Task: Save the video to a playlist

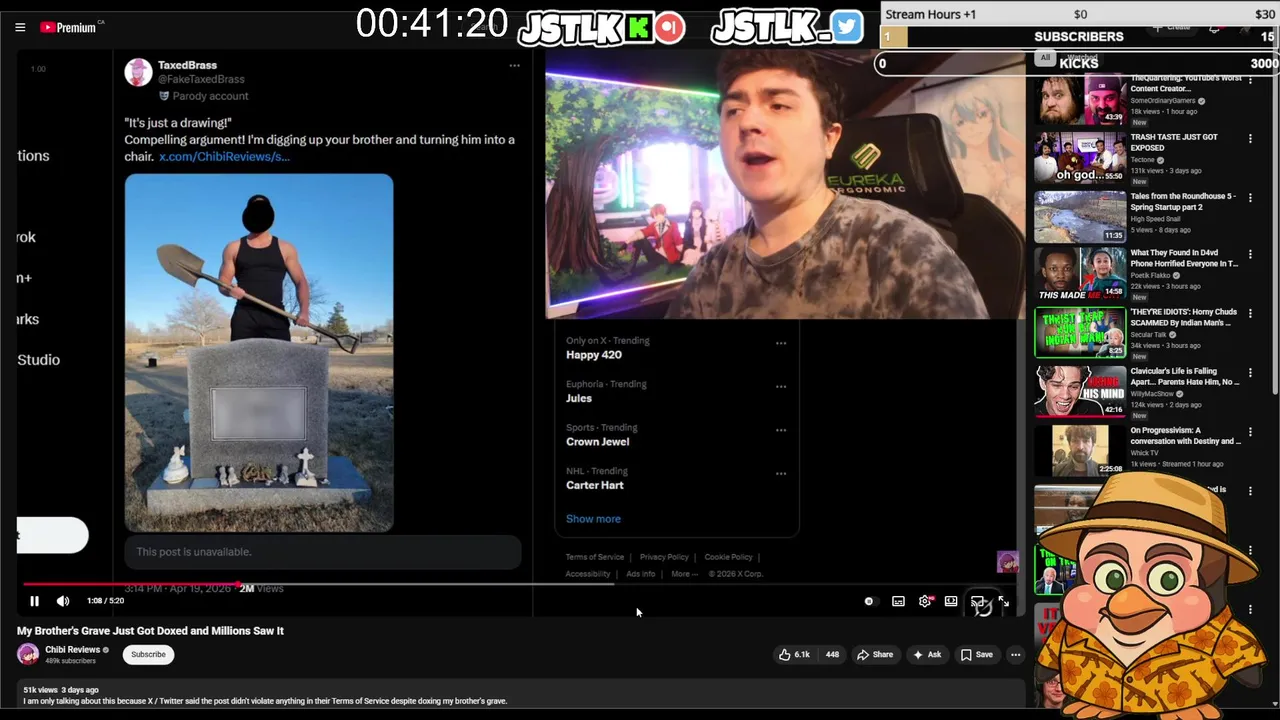Action: (x=977, y=655)
